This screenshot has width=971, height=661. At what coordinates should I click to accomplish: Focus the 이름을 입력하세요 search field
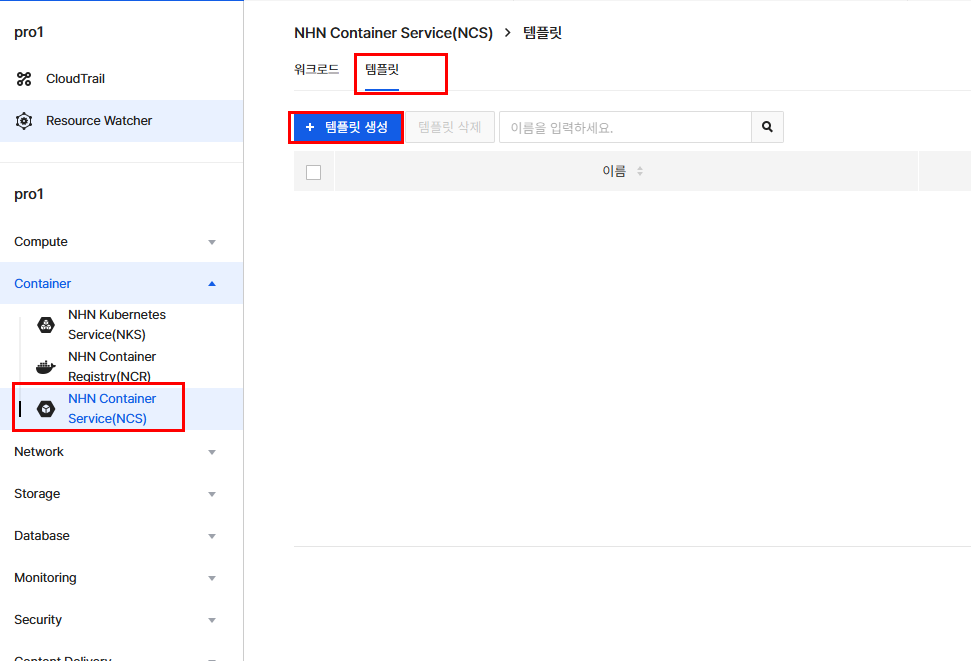625,127
